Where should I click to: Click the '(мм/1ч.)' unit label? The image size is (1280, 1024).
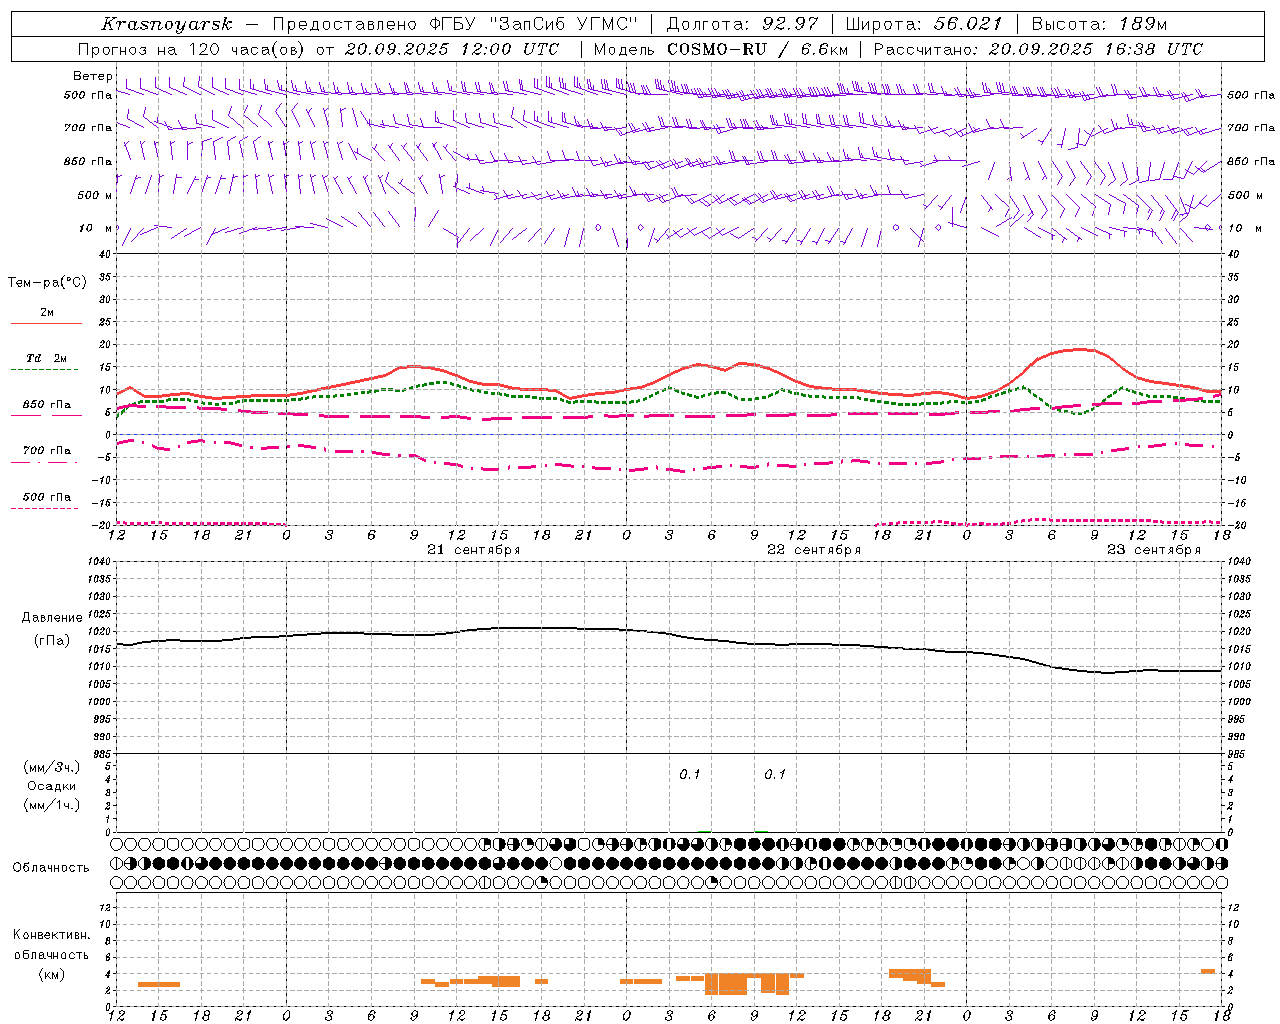pyautogui.click(x=52, y=805)
